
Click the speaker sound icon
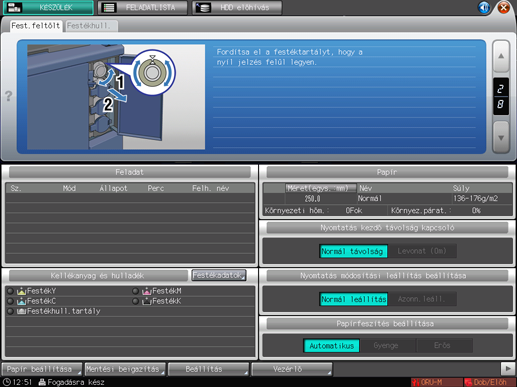[x=484, y=7]
